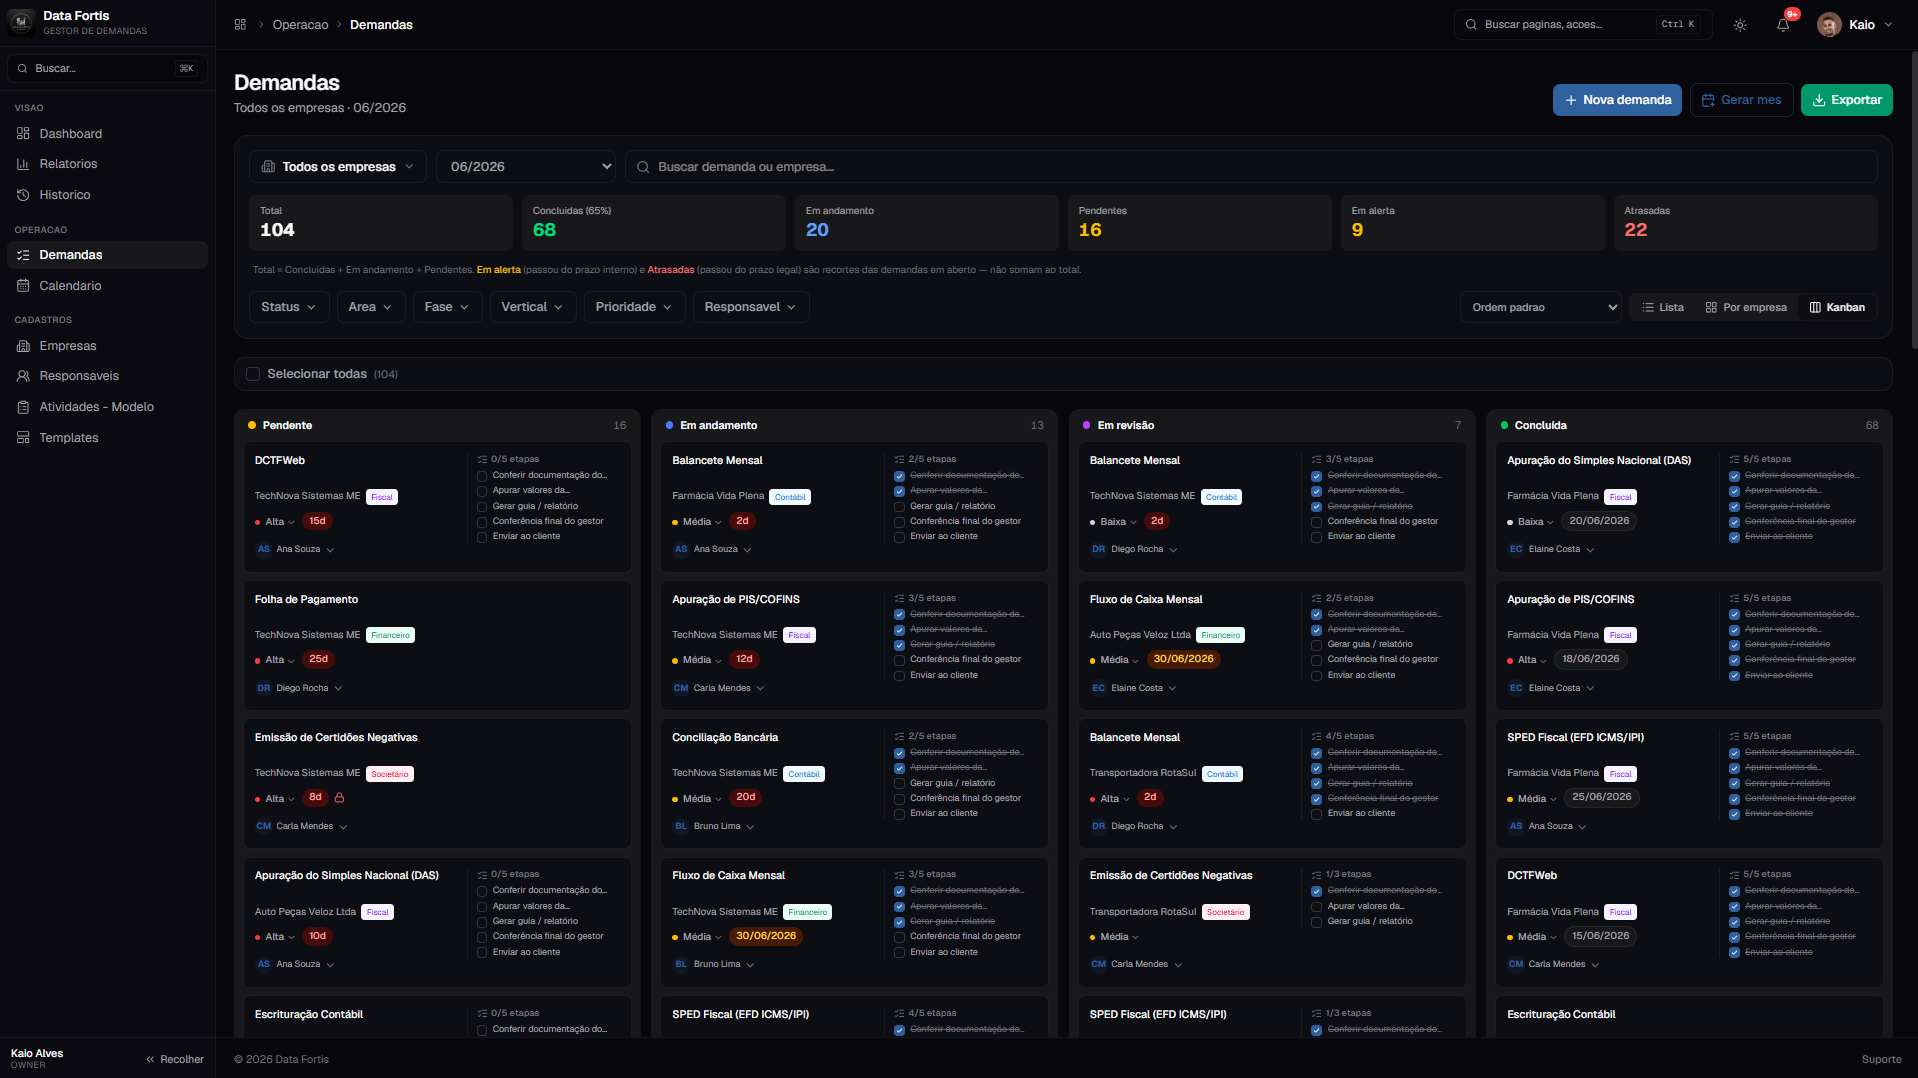Click the AS avatar on DCTFWeb pending card
This screenshot has width=1918, height=1078.
click(x=264, y=549)
